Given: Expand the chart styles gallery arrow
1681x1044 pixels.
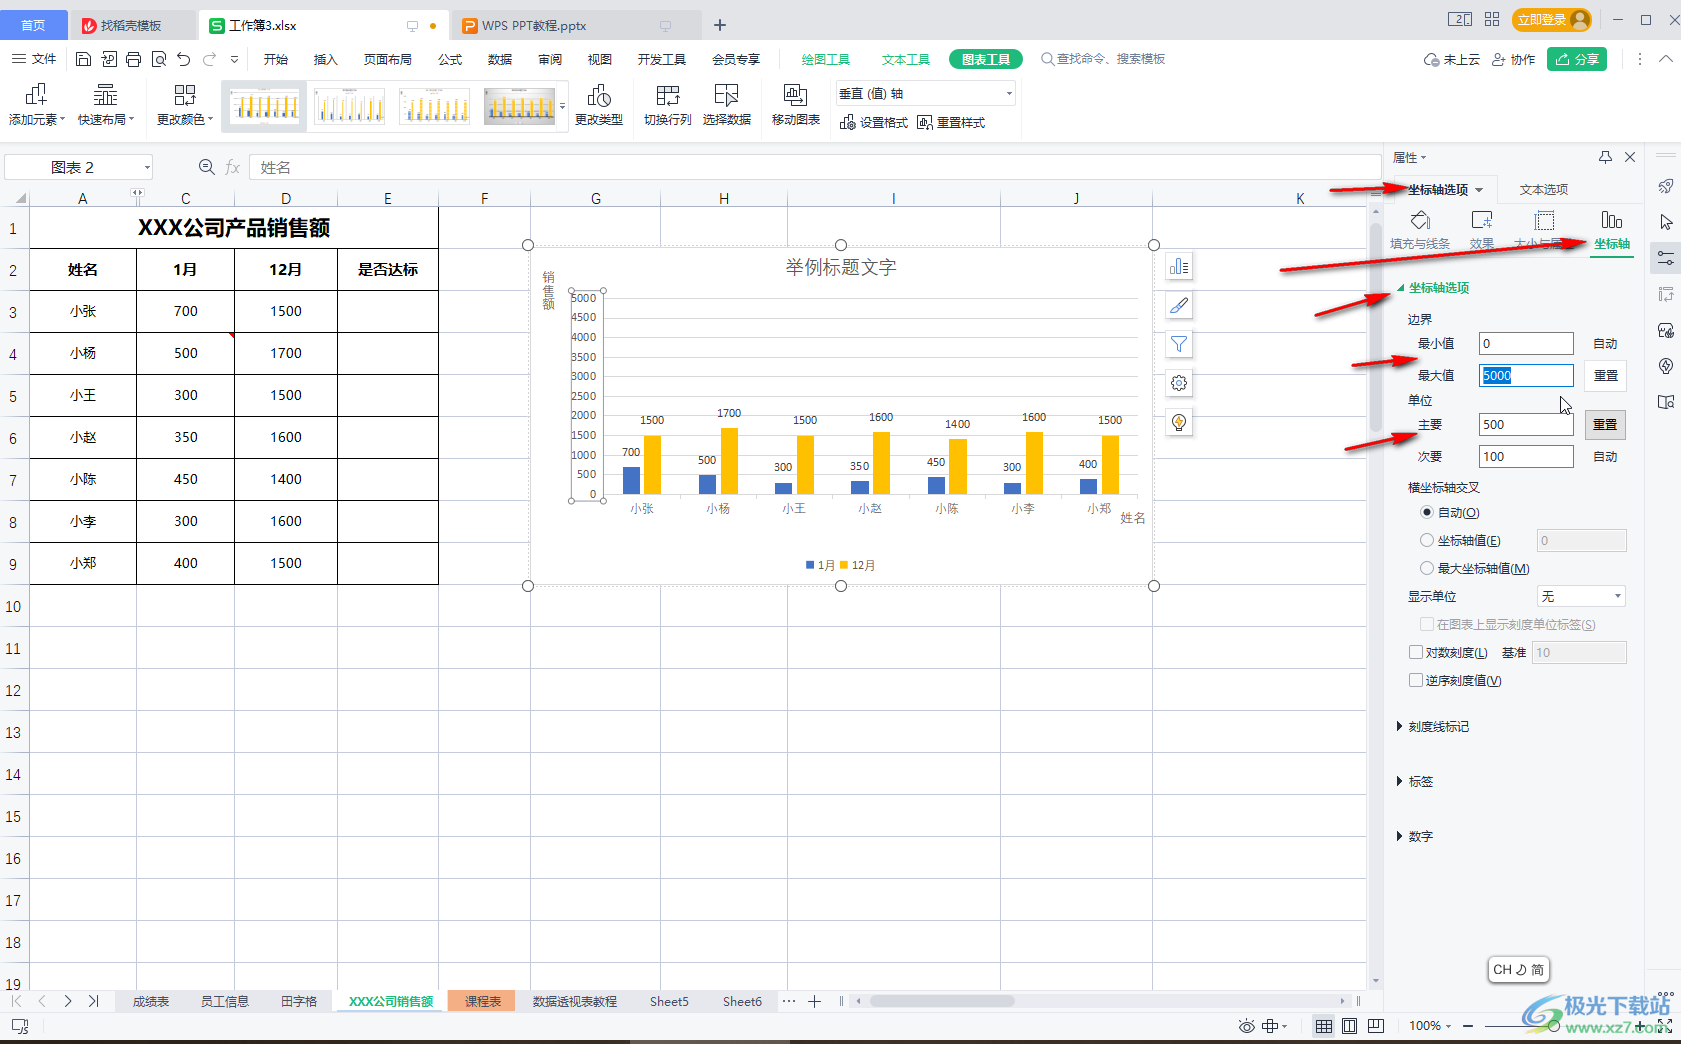Looking at the screenshot, I should coord(563,105).
